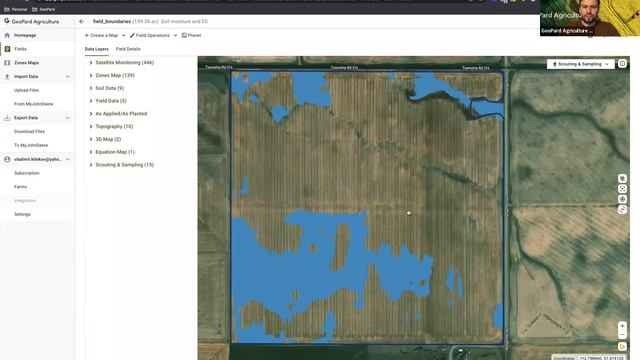Viewport: 640px width, 360px height.
Task: Click the crossed-out layer icon on map
Action: (622, 178)
